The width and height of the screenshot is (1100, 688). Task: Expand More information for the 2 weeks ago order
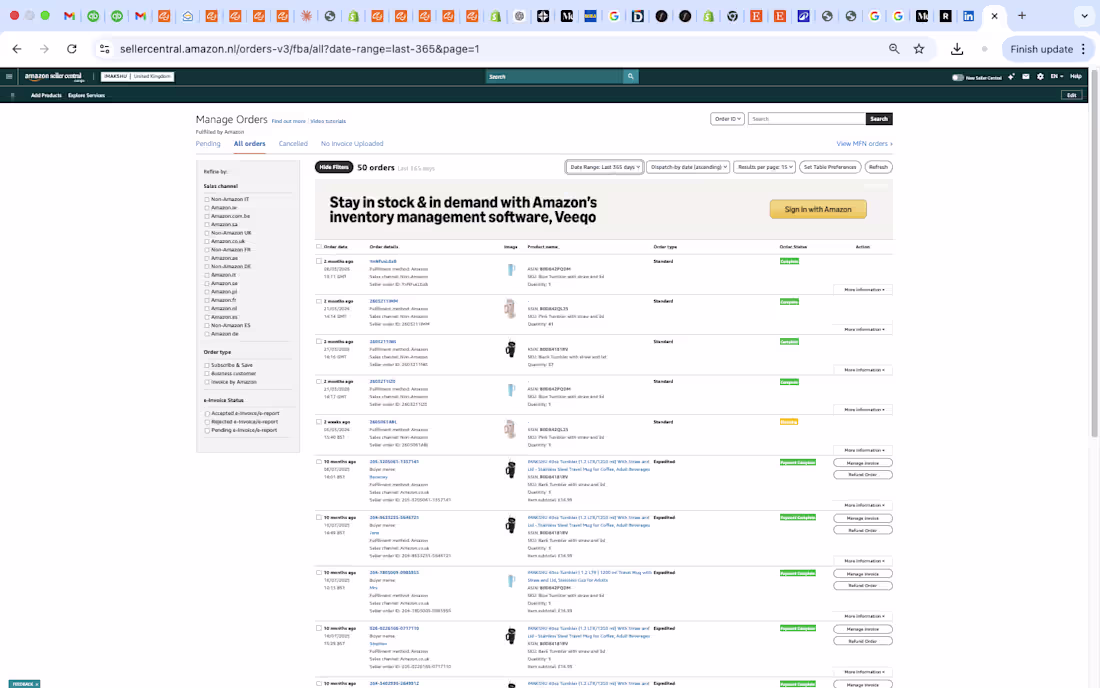(x=864, y=450)
